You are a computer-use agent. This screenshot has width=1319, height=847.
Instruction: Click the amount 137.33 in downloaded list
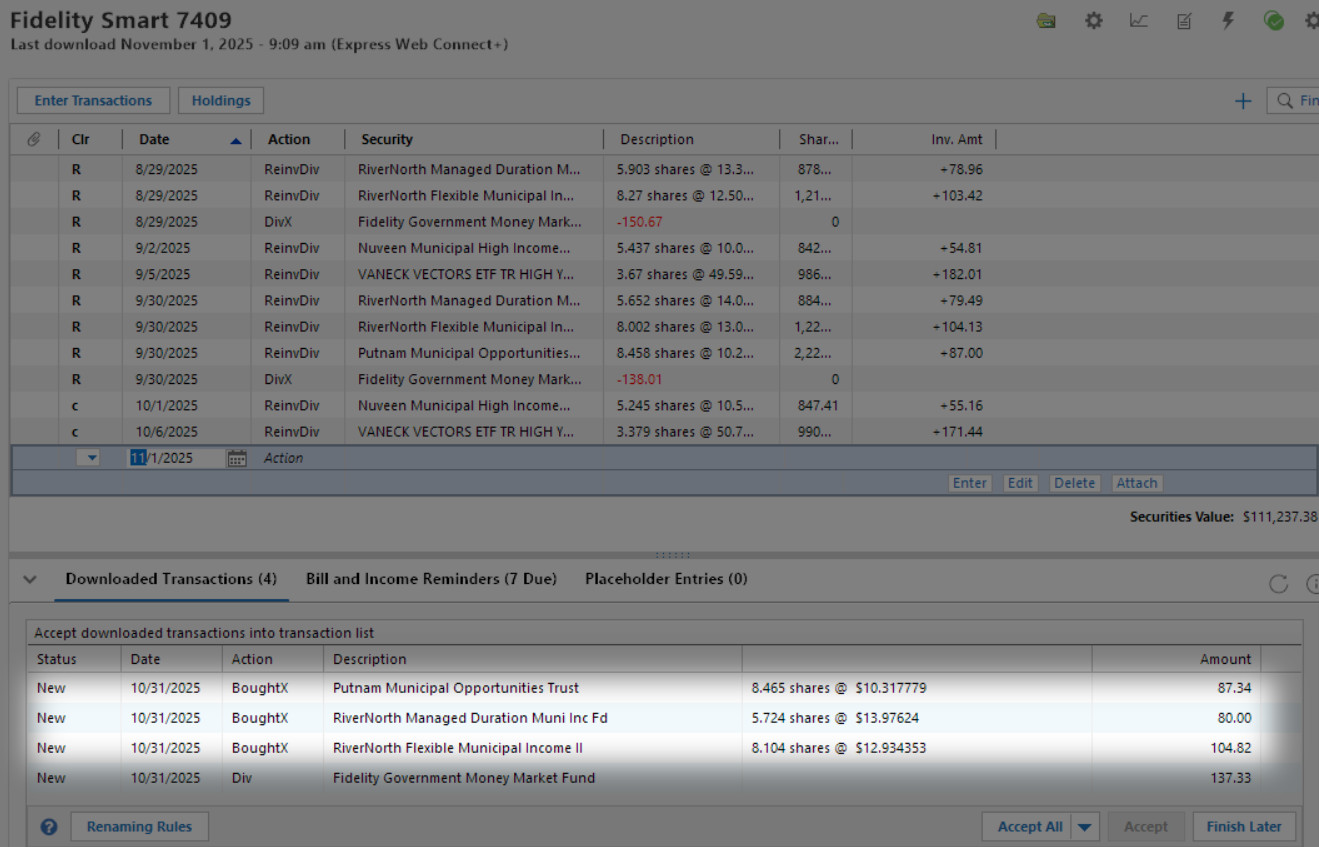point(1229,778)
